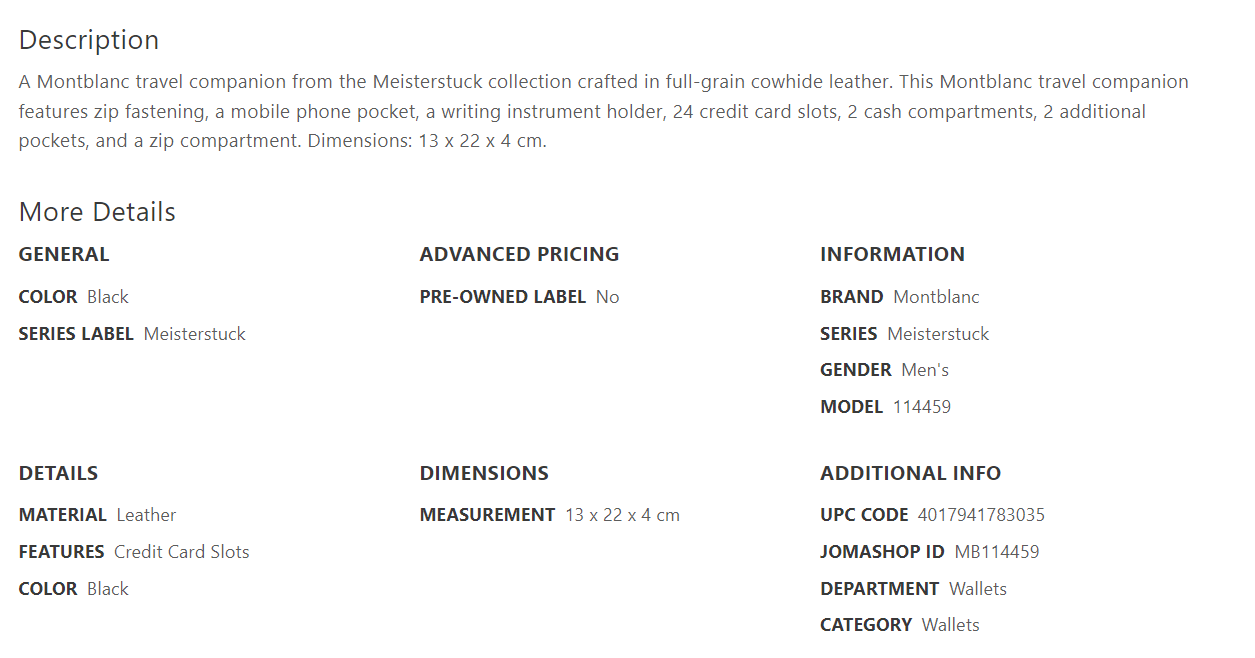Click the Montblanc brand value
1255x658 pixels.
pyautogui.click(x=936, y=297)
